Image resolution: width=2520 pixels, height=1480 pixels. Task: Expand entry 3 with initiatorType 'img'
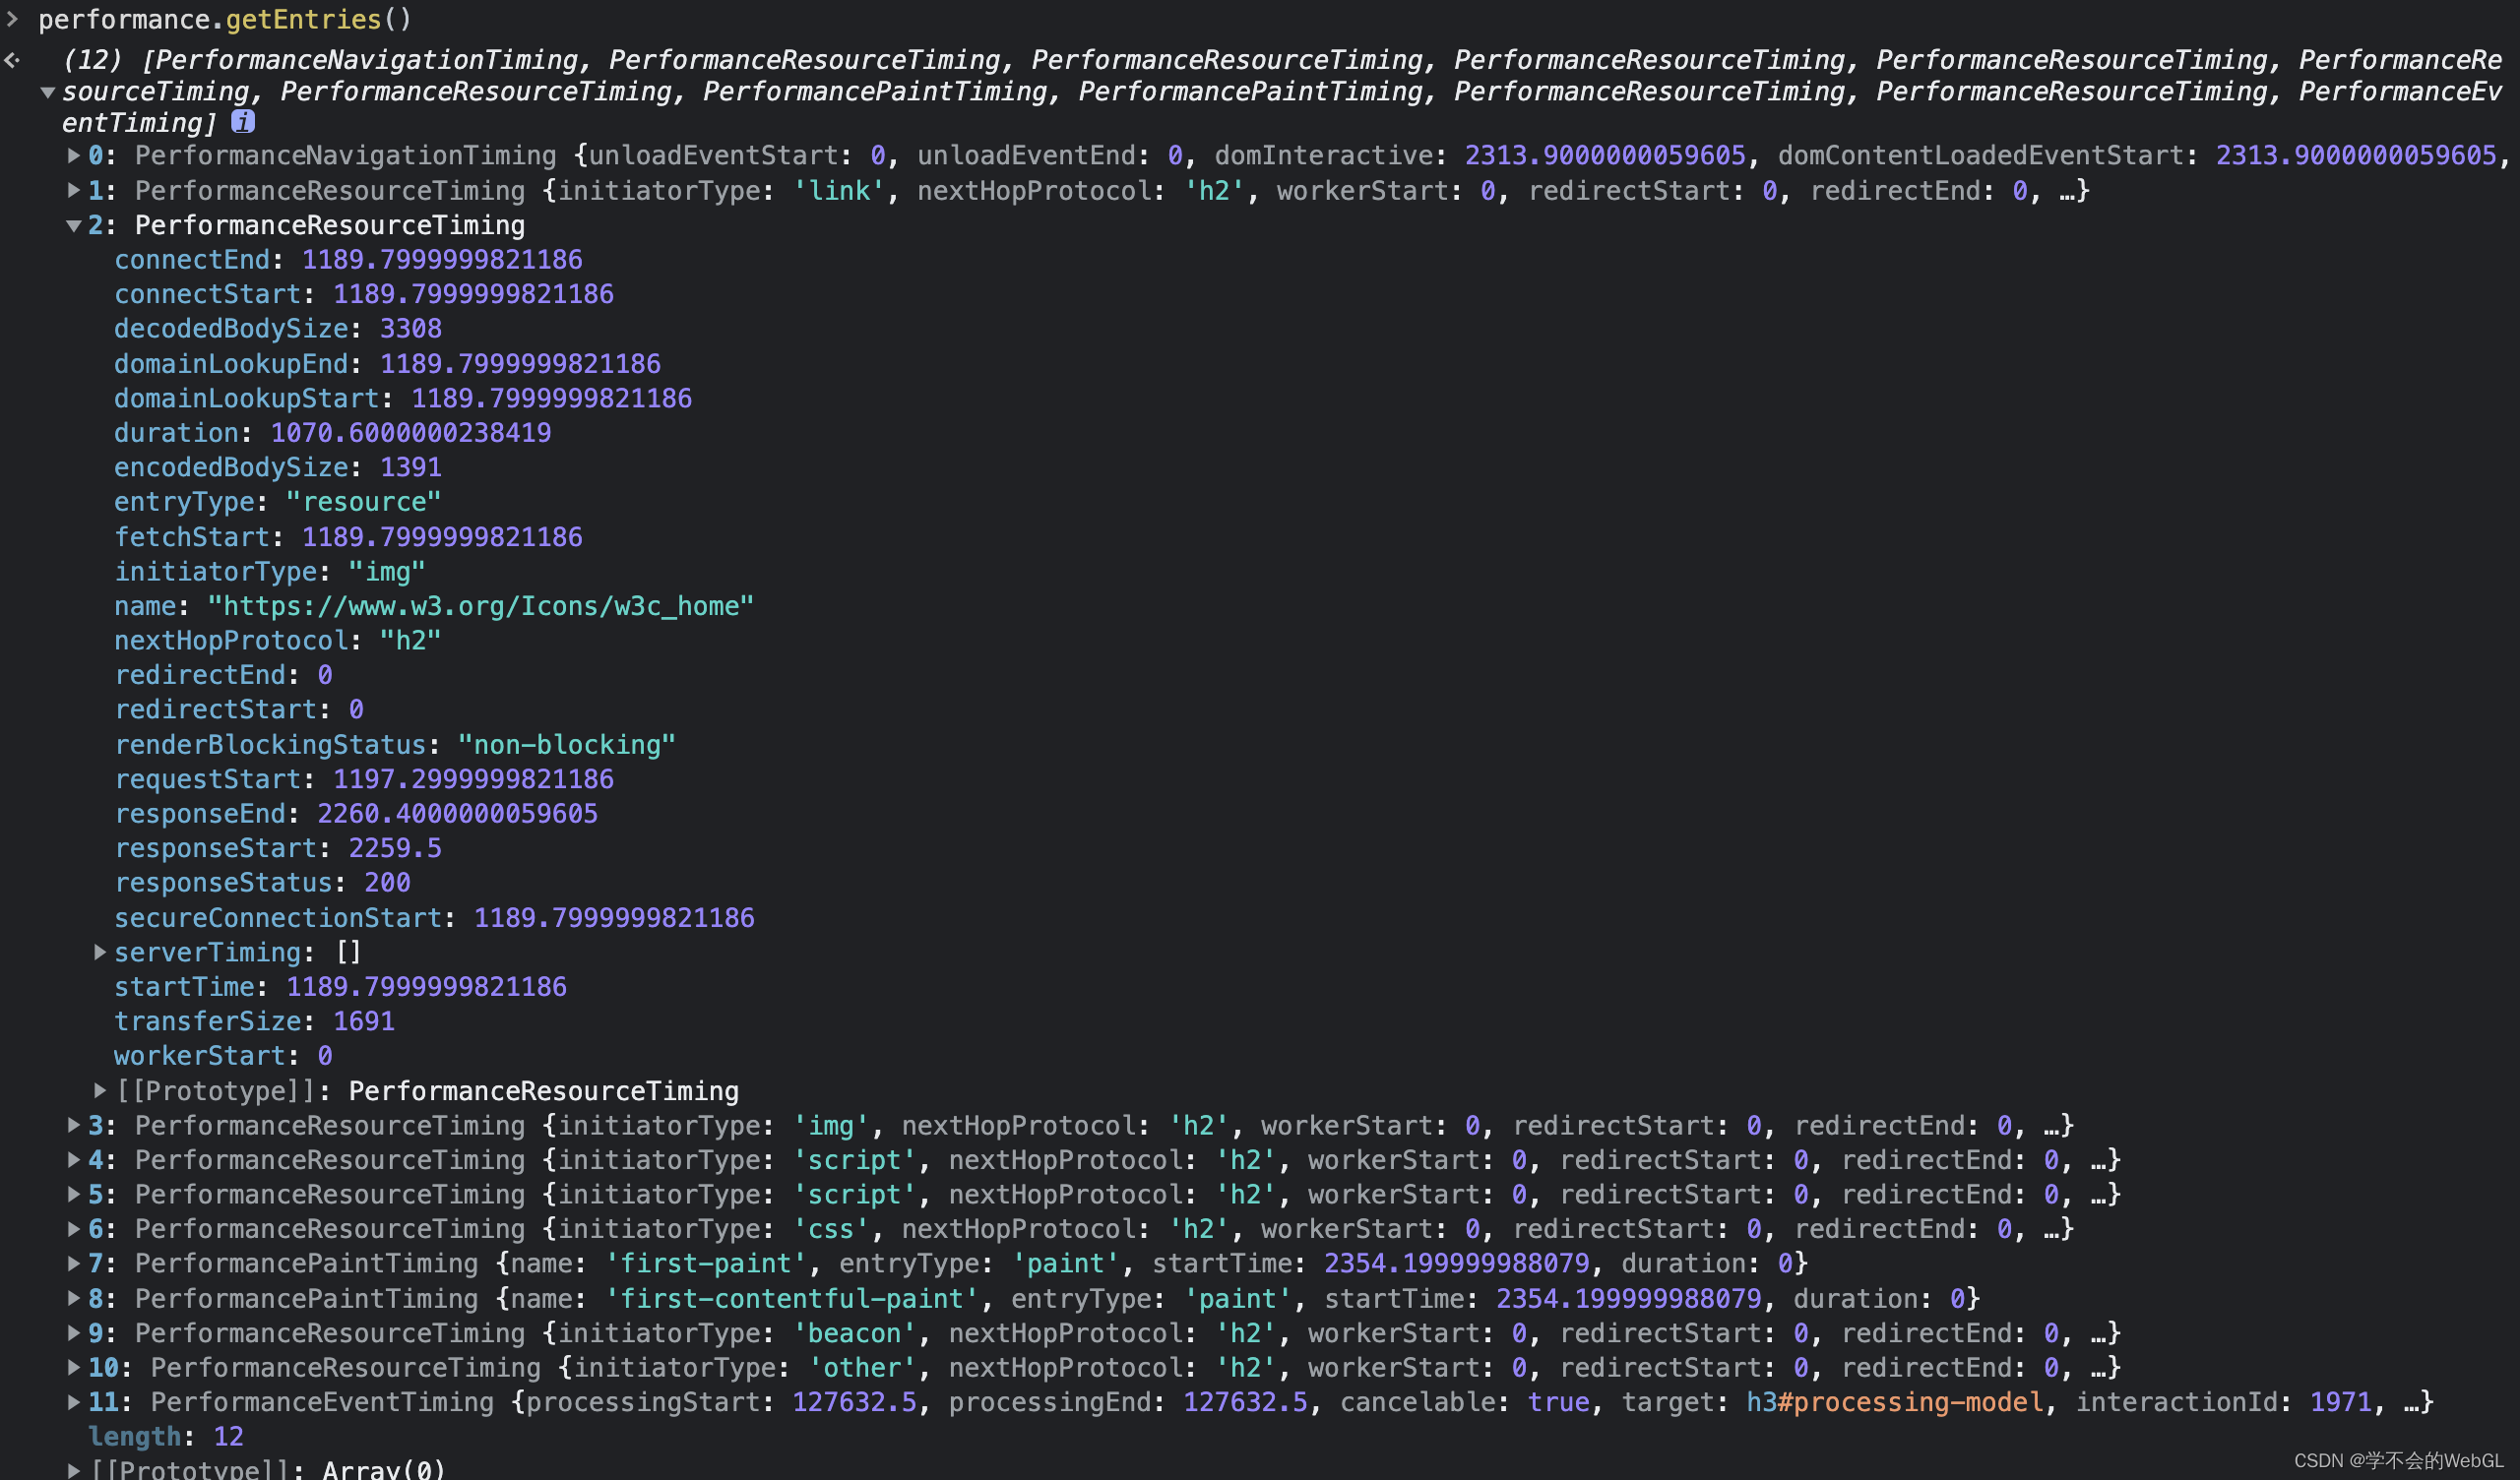[x=74, y=1125]
